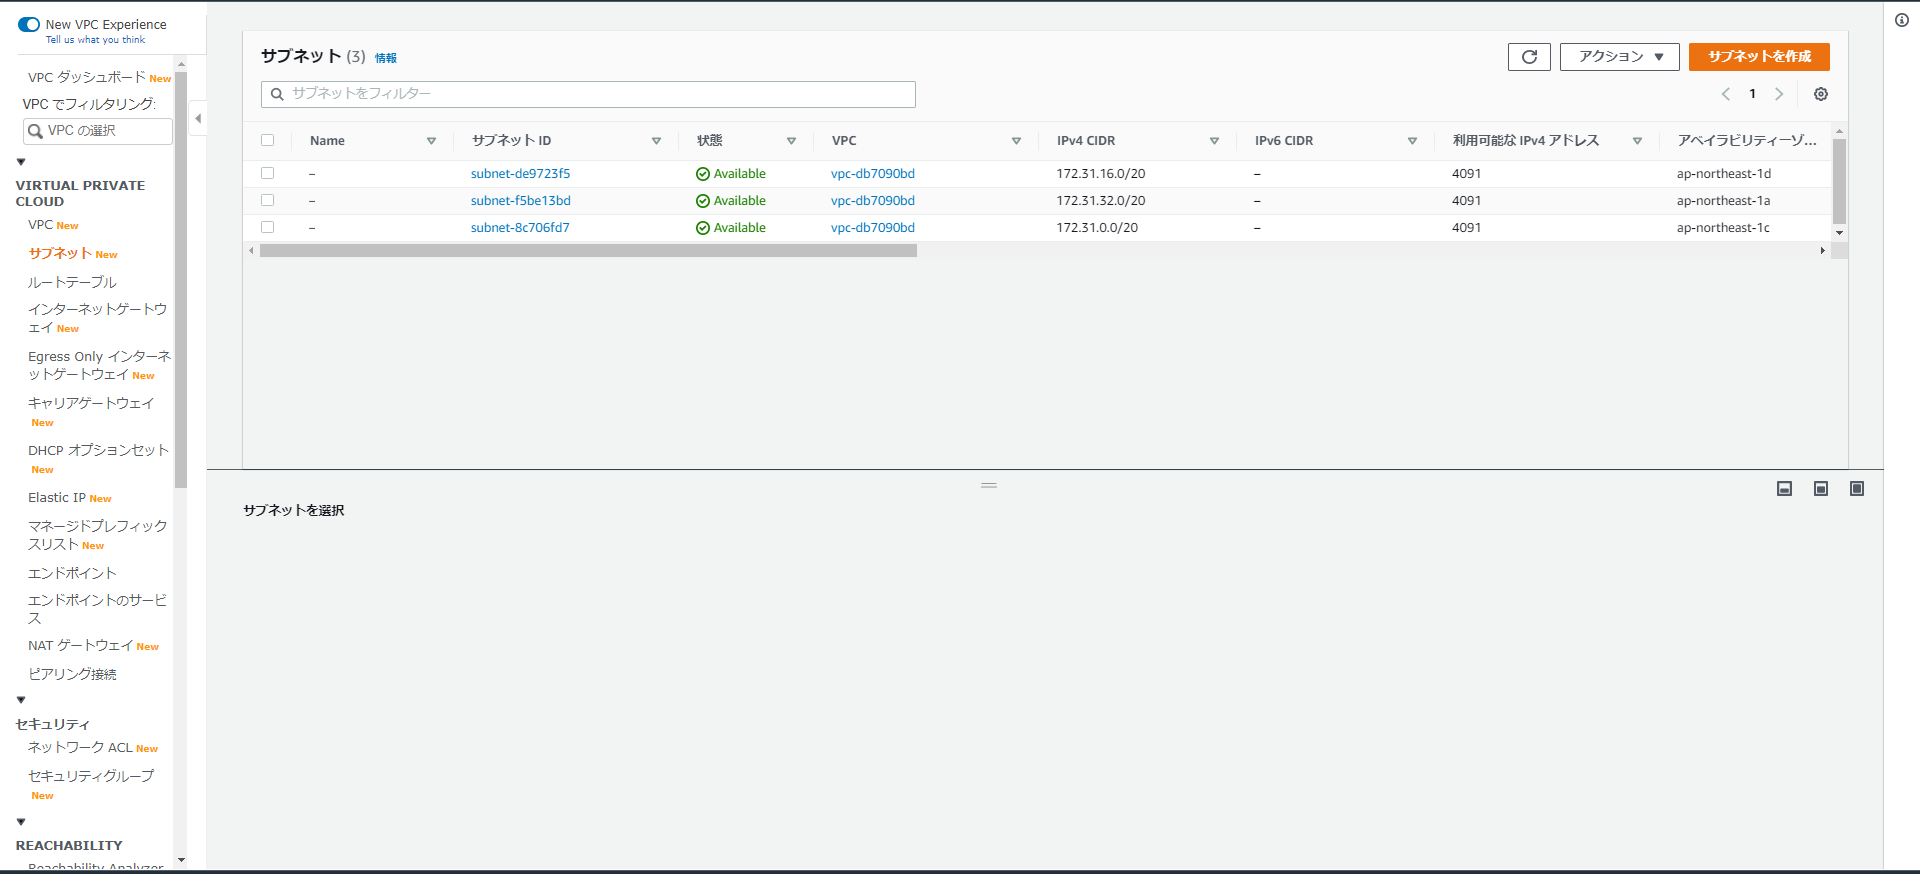Go to next page arrow

tap(1779, 94)
